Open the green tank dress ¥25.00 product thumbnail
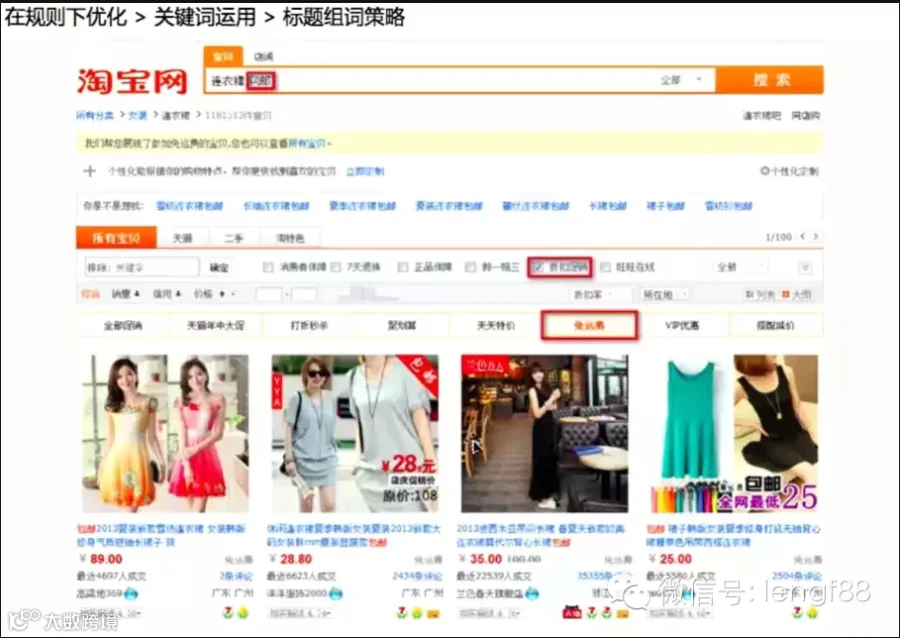Screen dimensions: 900x638 tap(734, 434)
